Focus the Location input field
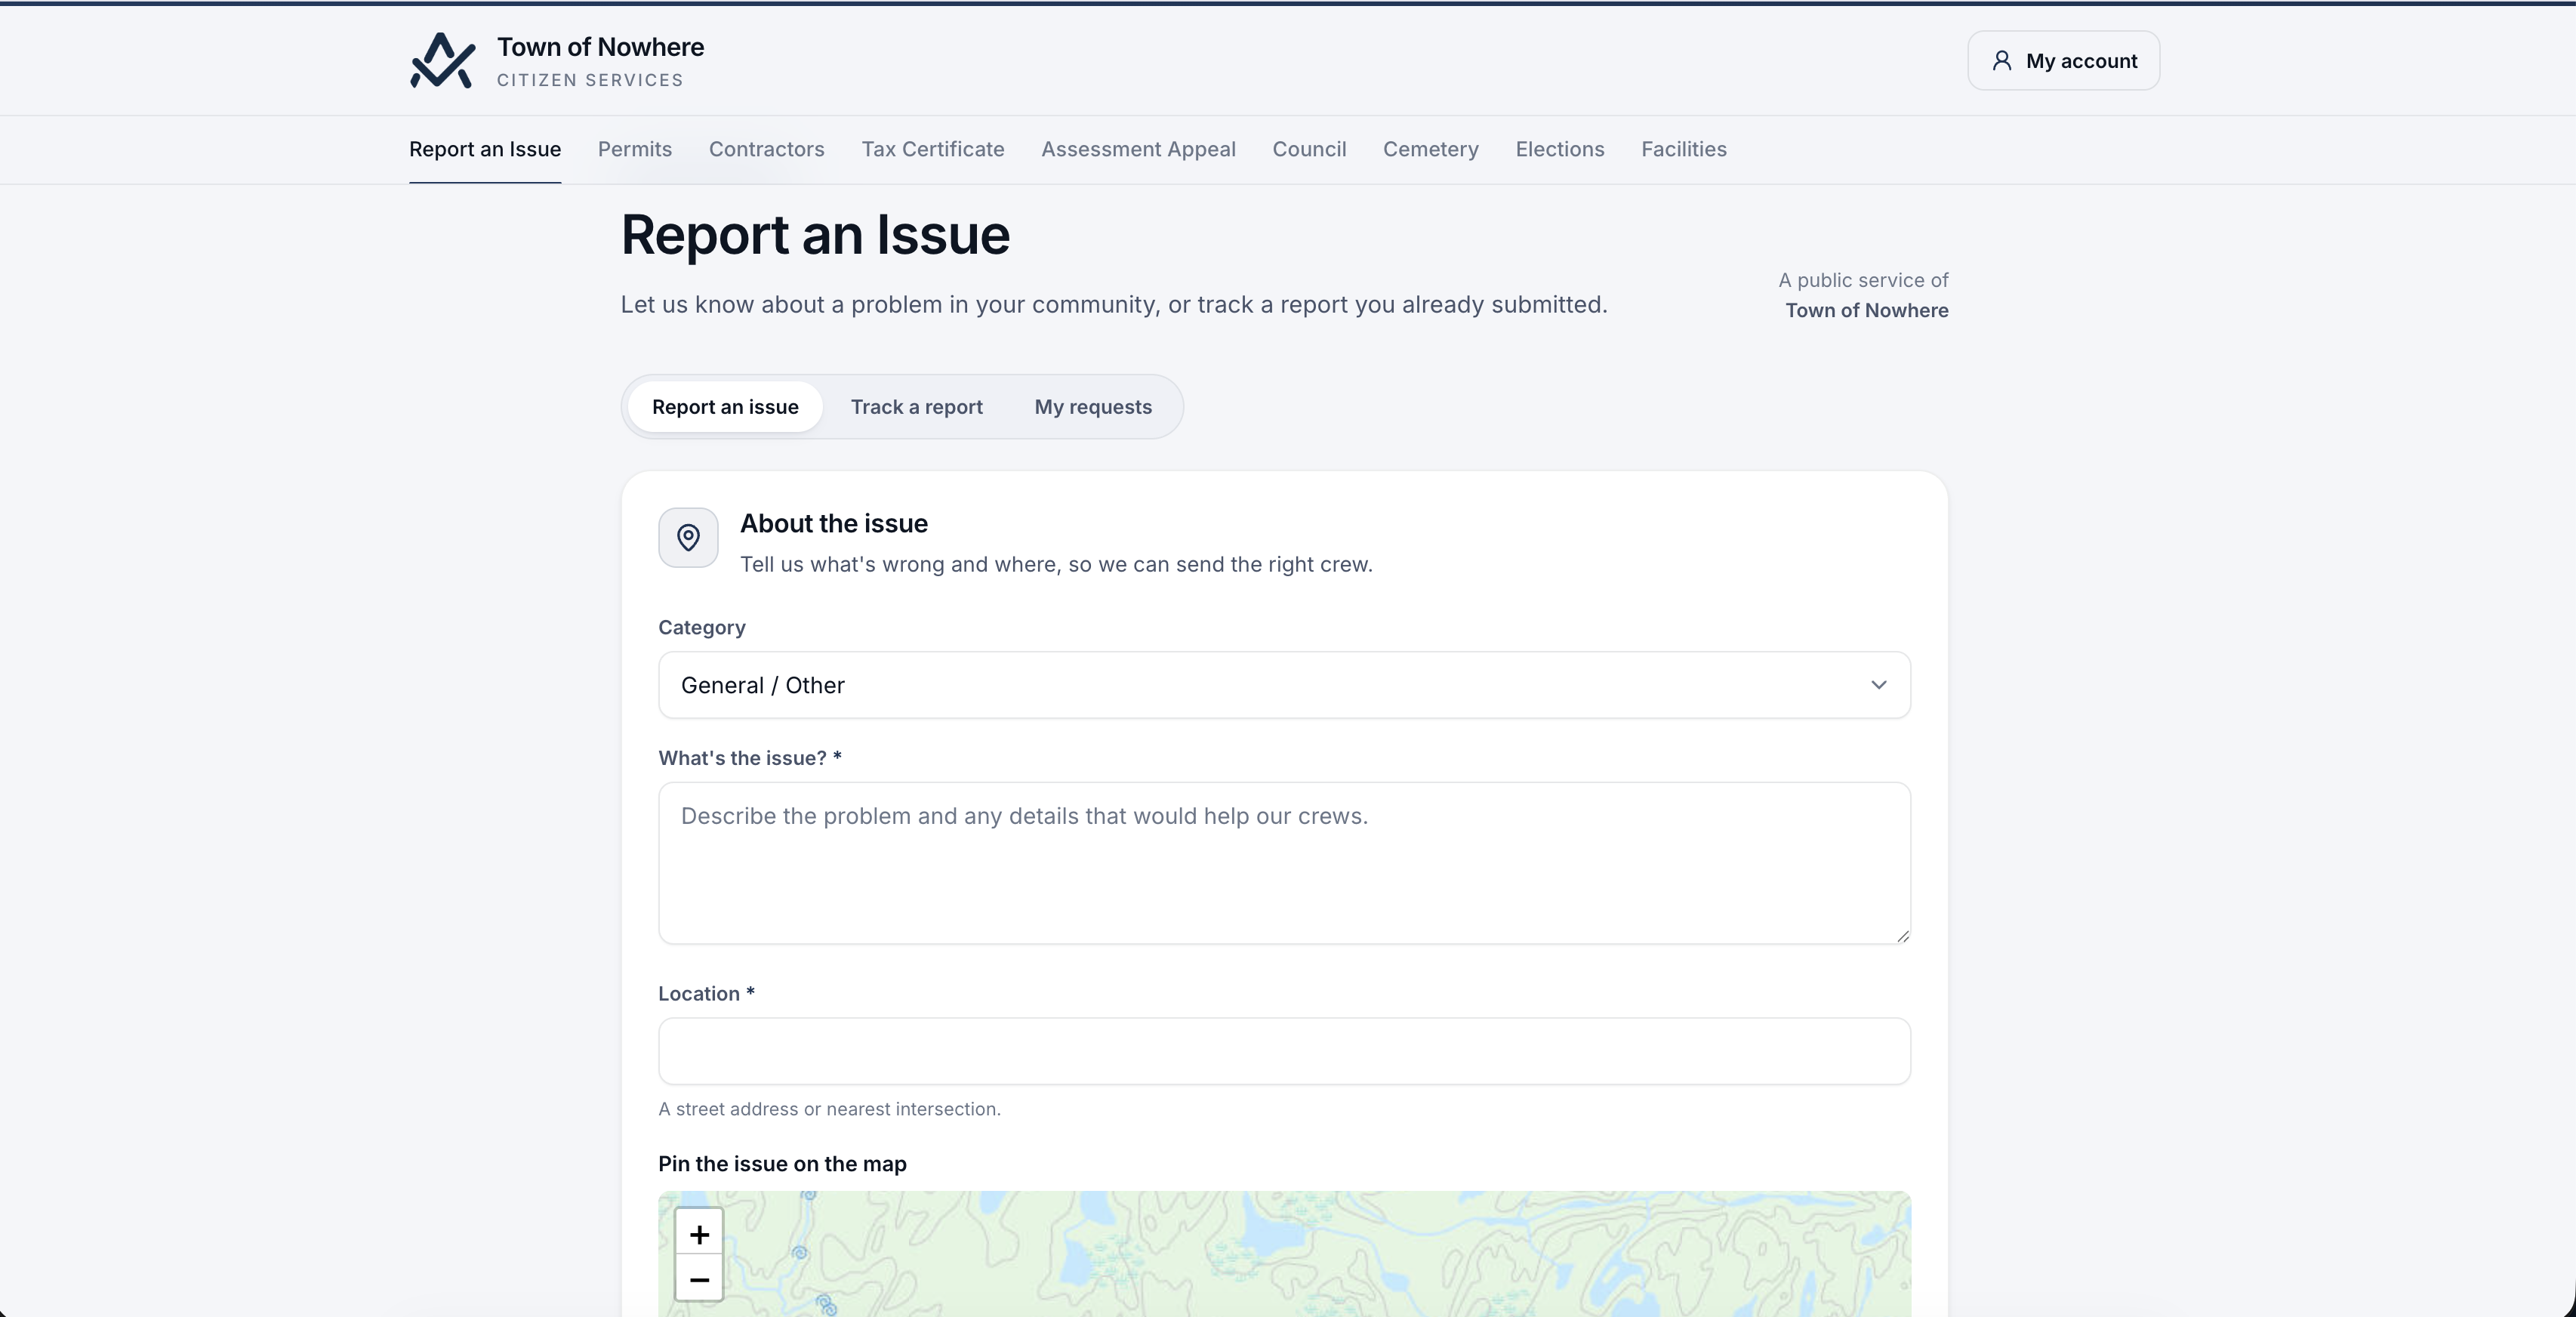Image resolution: width=2576 pixels, height=1317 pixels. 1284,1051
